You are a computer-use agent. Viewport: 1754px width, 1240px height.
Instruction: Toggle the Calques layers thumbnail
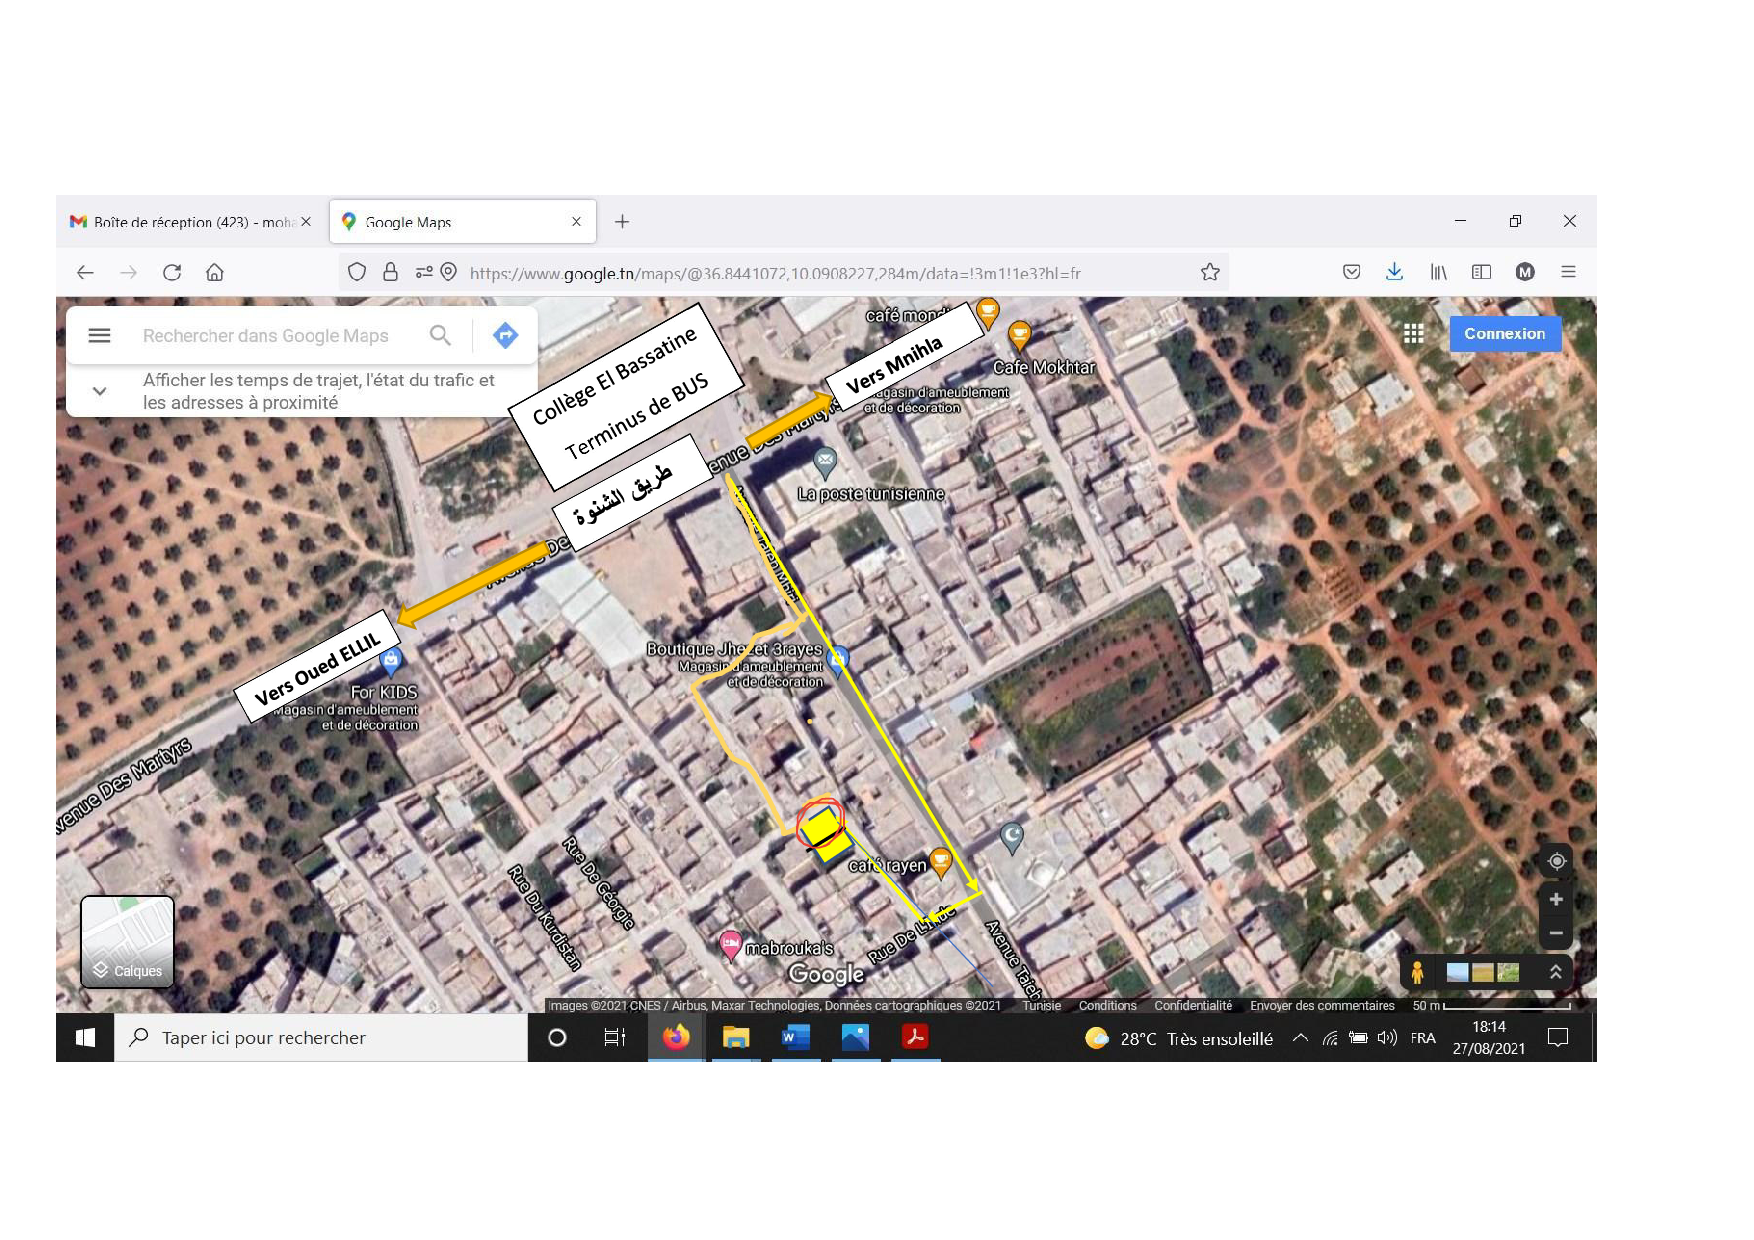pyautogui.click(x=128, y=941)
